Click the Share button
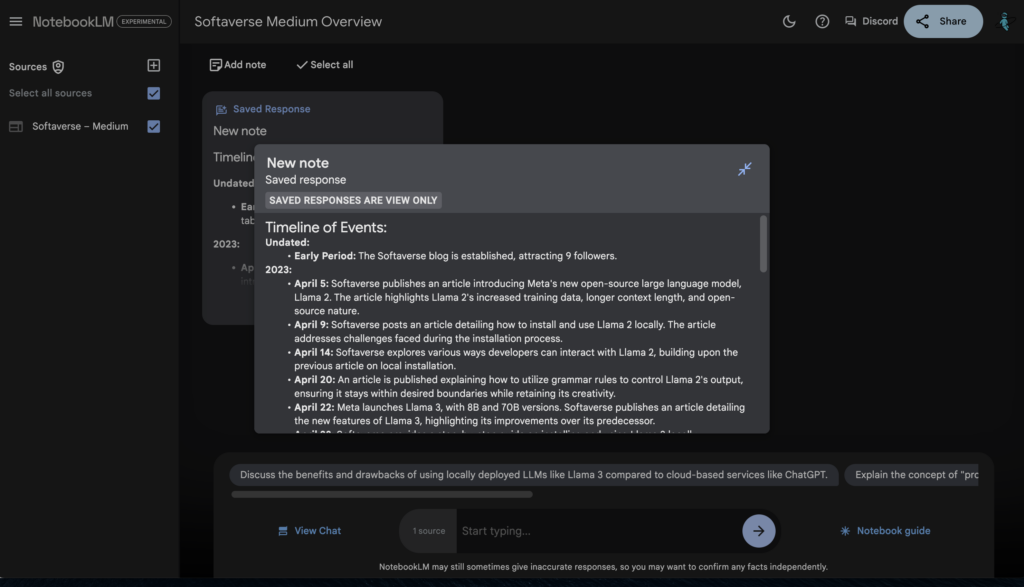The height and width of the screenshot is (587, 1024). coord(942,21)
